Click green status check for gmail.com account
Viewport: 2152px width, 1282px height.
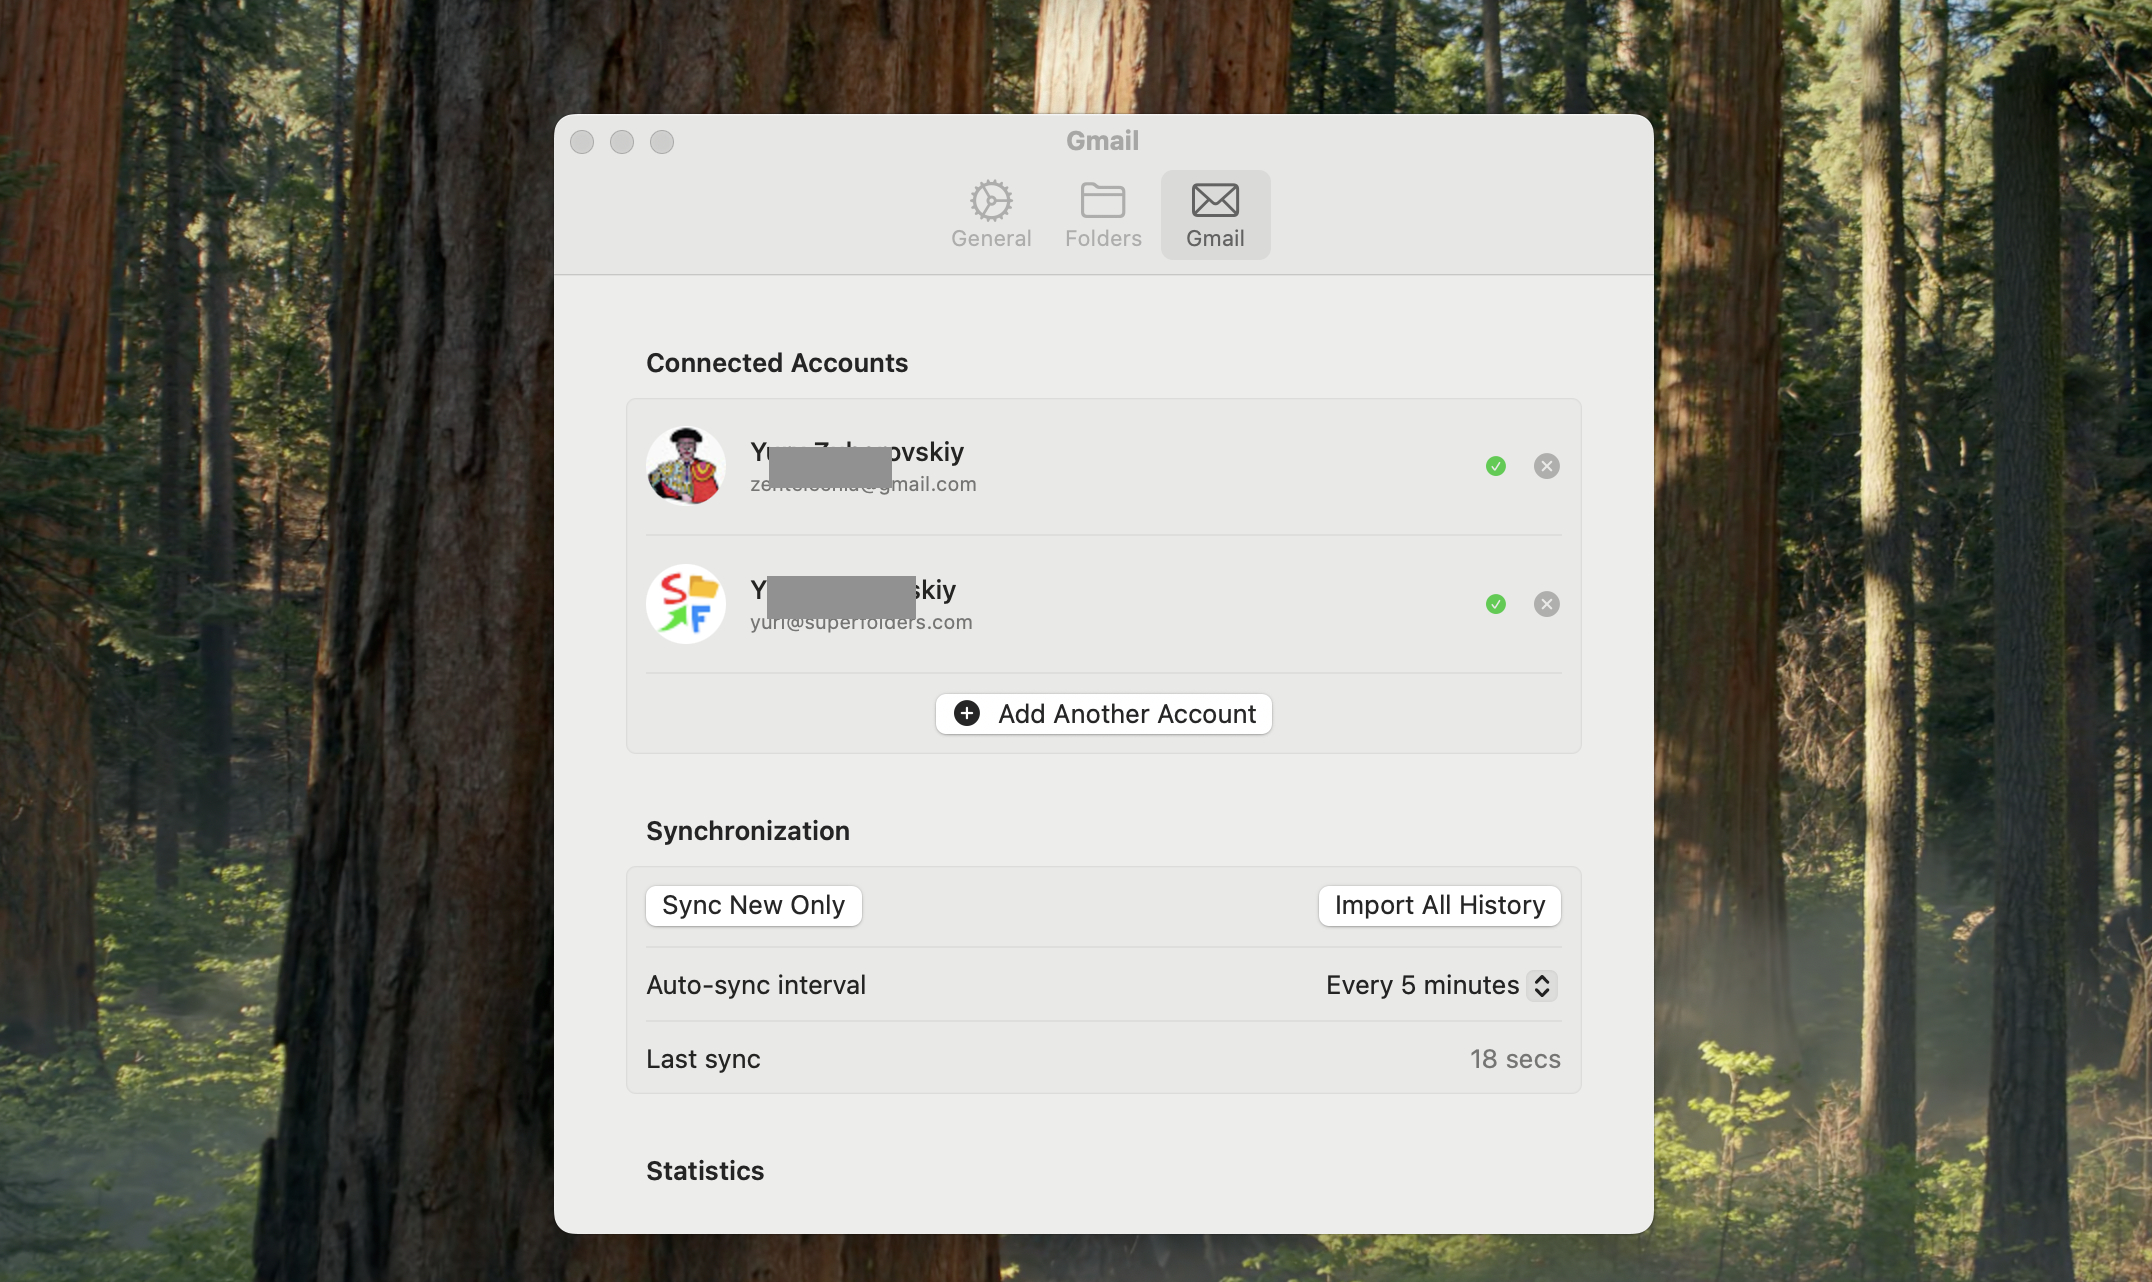point(1495,466)
